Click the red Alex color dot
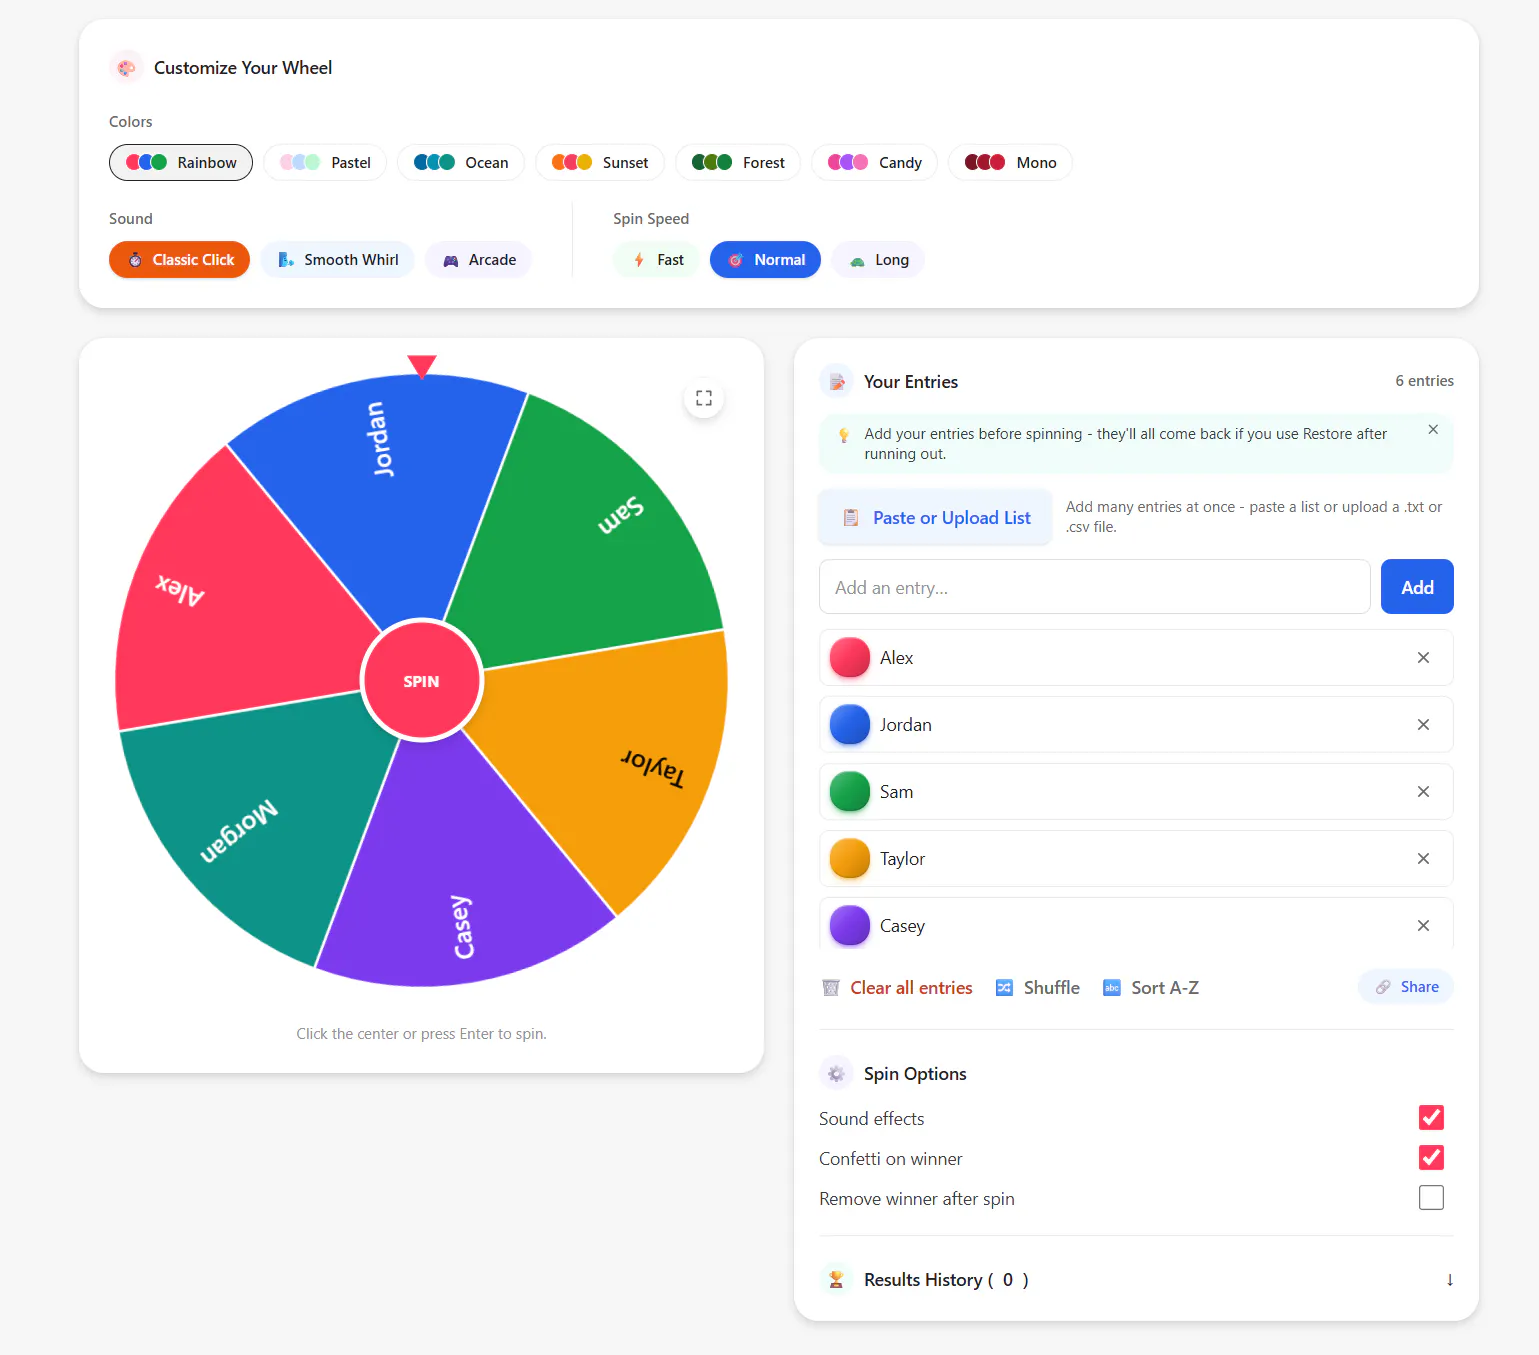Viewport: 1539px width, 1355px height. coord(850,657)
